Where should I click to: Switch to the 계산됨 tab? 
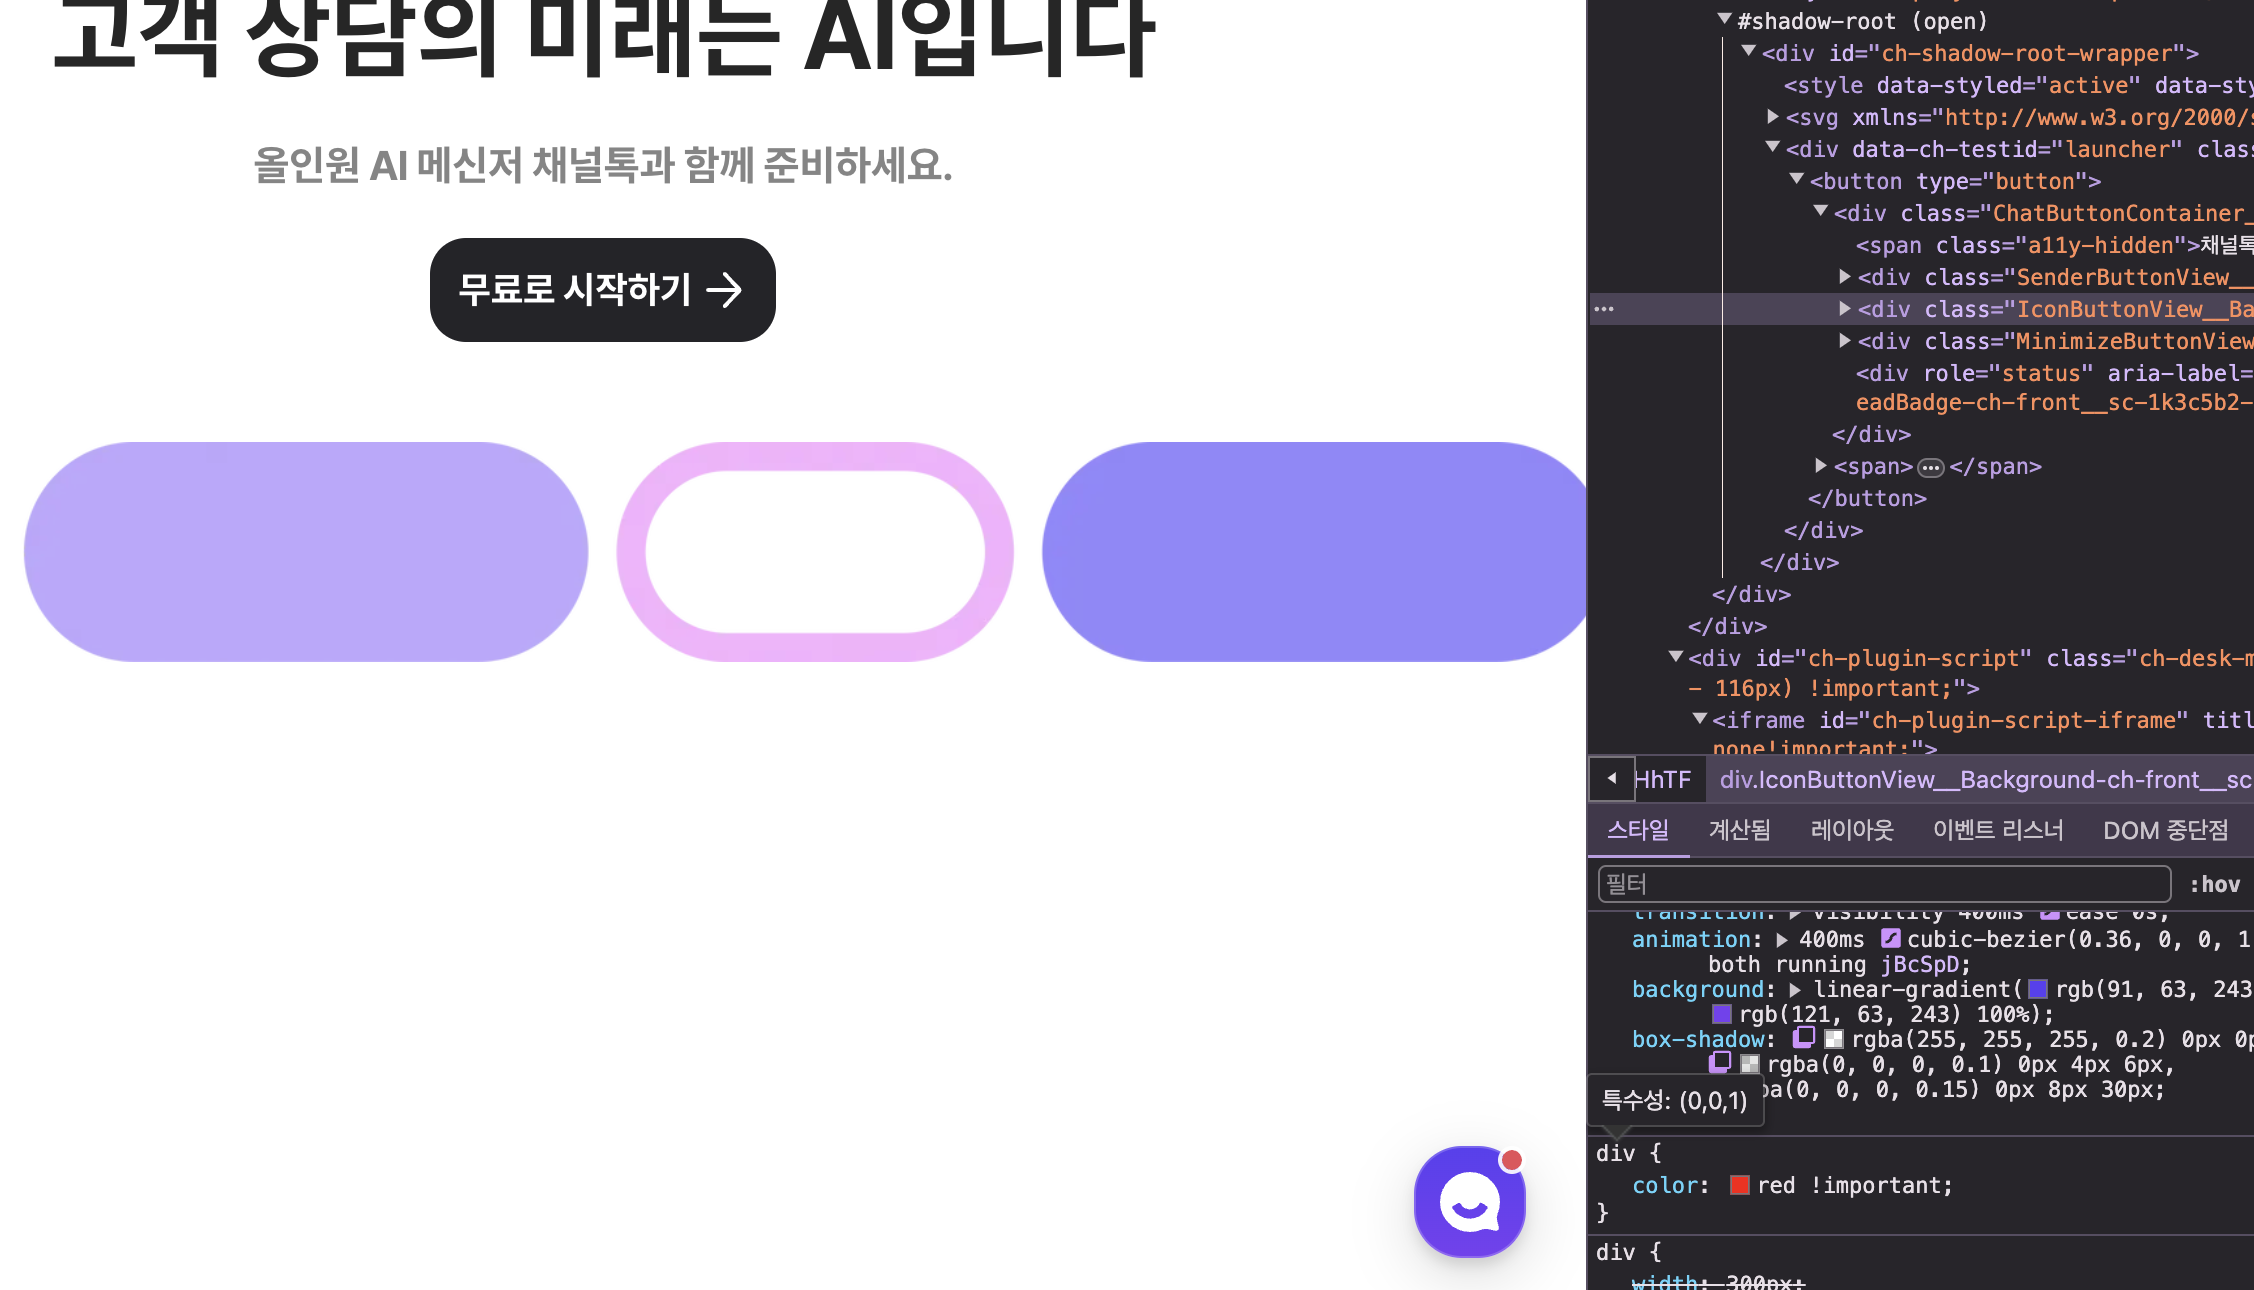[x=1739, y=830]
